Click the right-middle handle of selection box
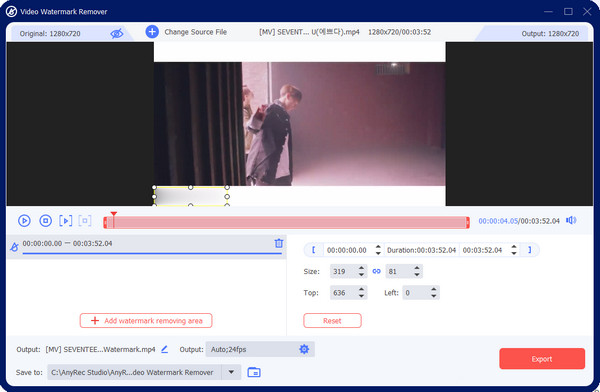This screenshot has width=600, height=392. click(x=227, y=196)
